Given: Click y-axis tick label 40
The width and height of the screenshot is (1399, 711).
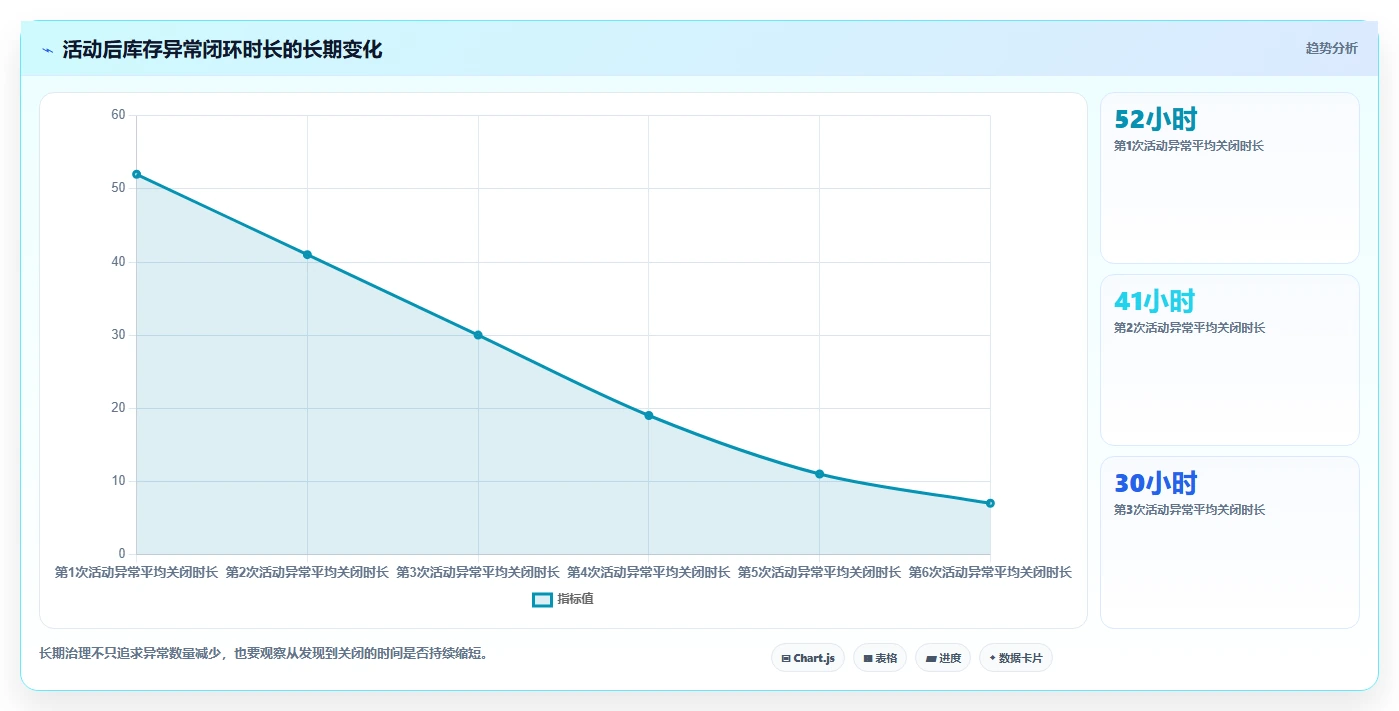Looking at the screenshot, I should (118, 262).
